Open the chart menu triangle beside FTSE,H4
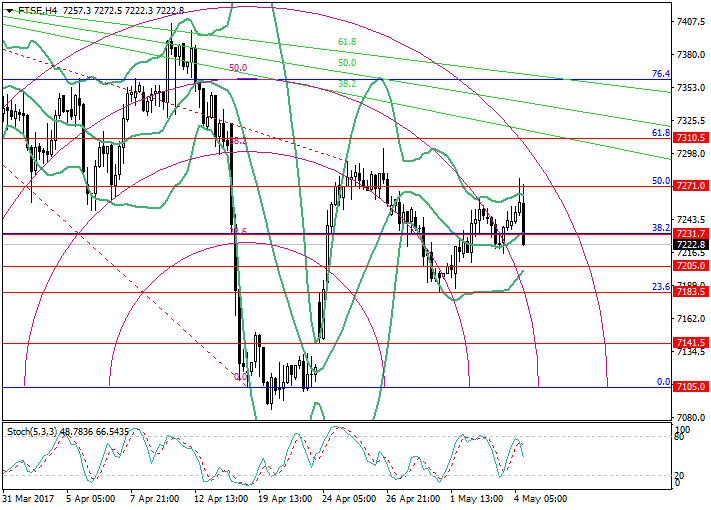The height and width of the screenshot is (510, 711). coord(9,10)
